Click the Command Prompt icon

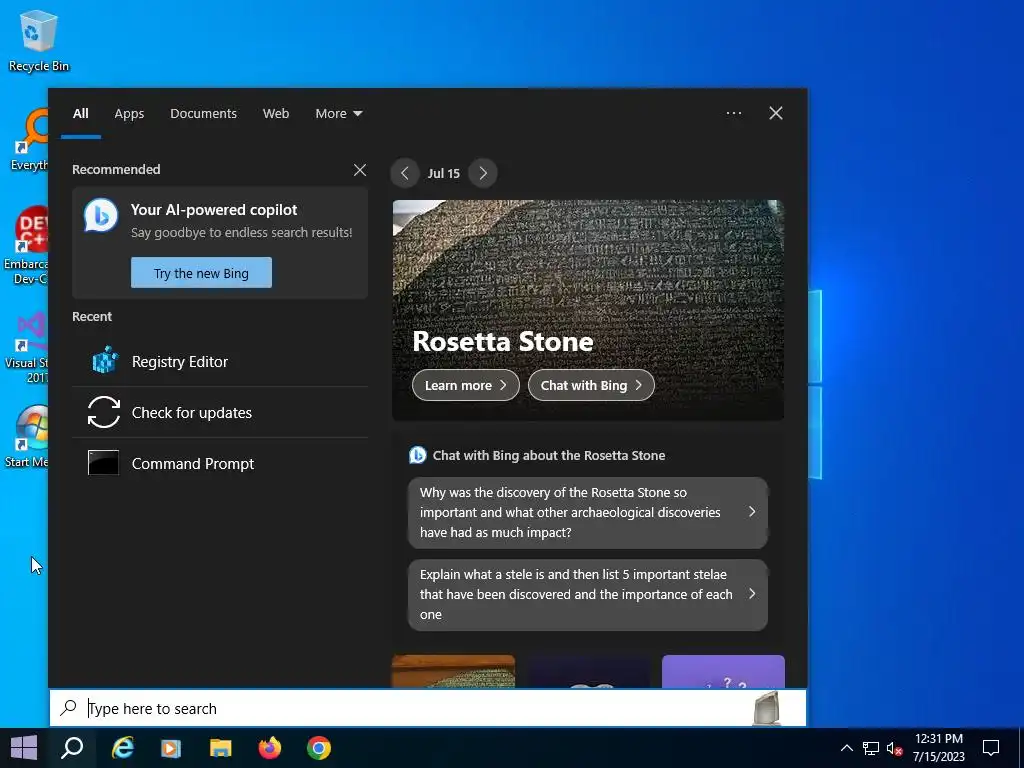pyautogui.click(x=104, y=462)
